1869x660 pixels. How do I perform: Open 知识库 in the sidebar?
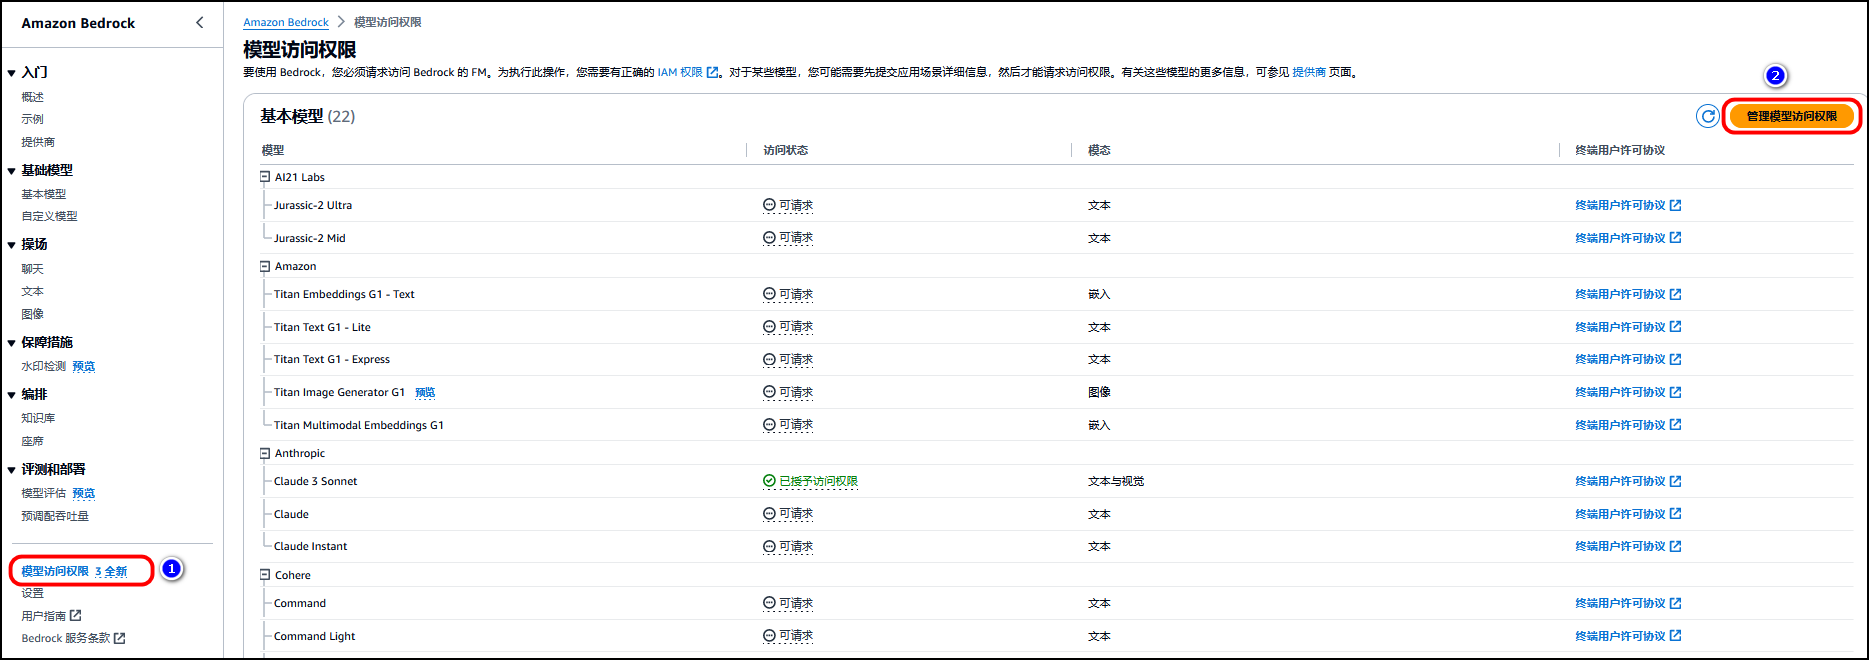pos(38,418)
